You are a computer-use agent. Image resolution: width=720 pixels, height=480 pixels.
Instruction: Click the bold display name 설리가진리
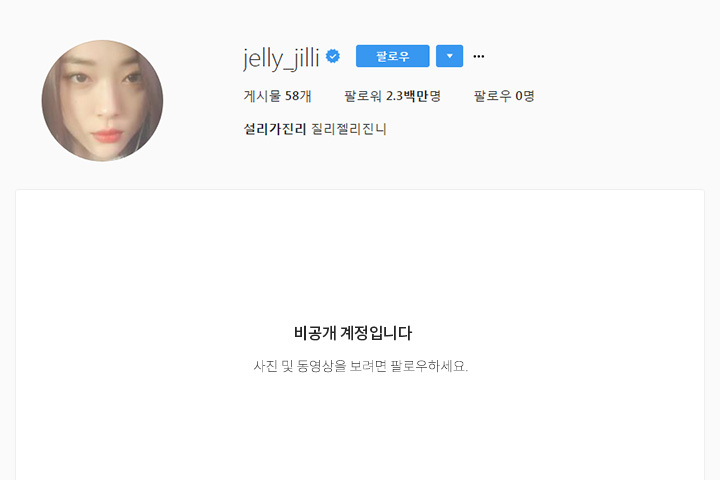click(x=275, y=129)
